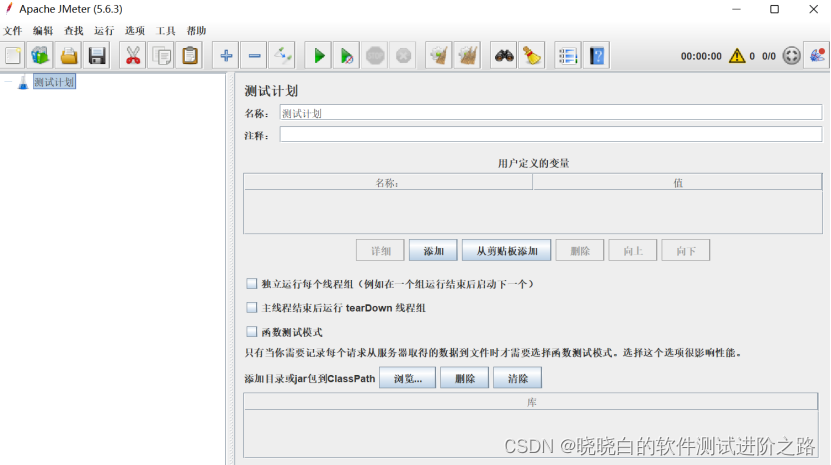Click the 向上 button
This screenshot has width=831, height=465.
coord(633,251)
